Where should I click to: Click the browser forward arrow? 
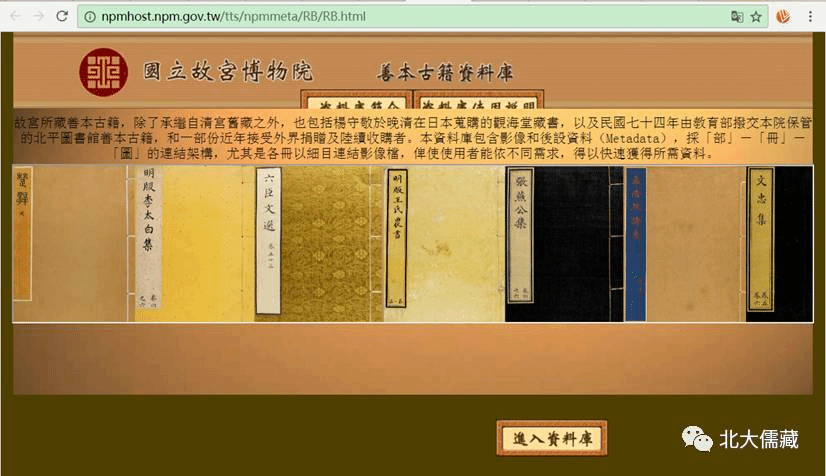(x=37, y=16)
